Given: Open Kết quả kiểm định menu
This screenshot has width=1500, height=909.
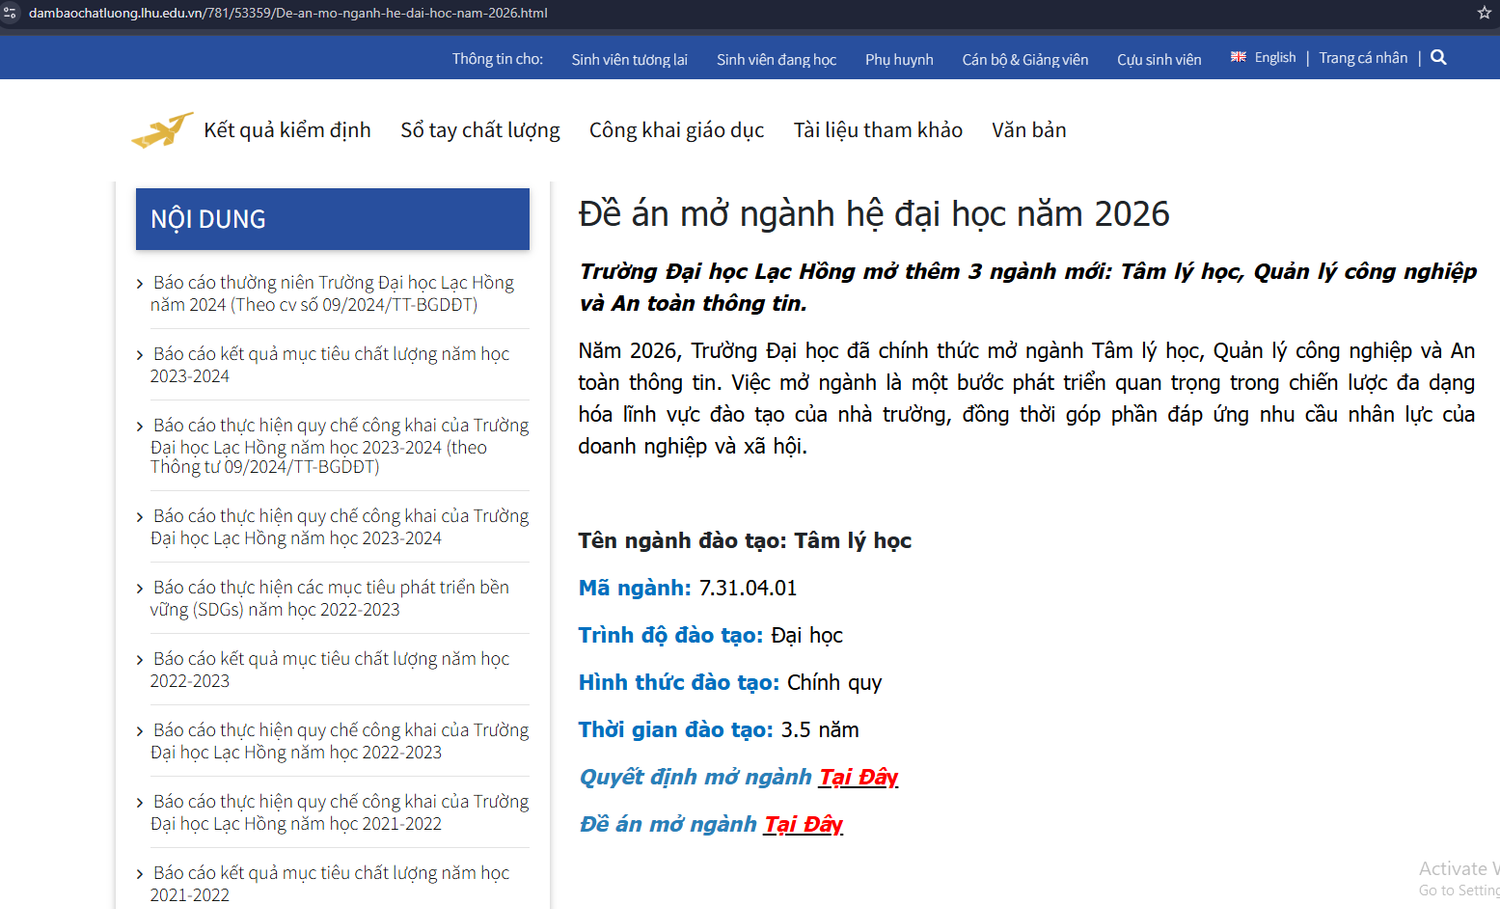Looking at the screenshot, I should pos(287,130).
